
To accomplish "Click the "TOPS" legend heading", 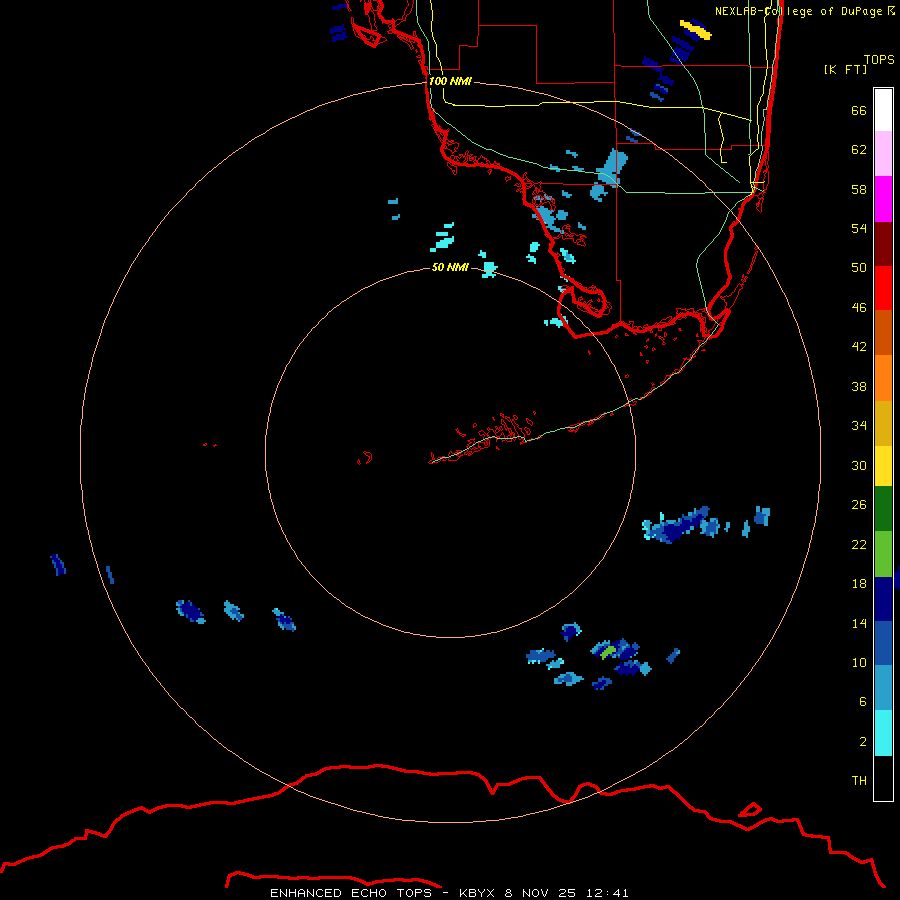I will [879, 60].
